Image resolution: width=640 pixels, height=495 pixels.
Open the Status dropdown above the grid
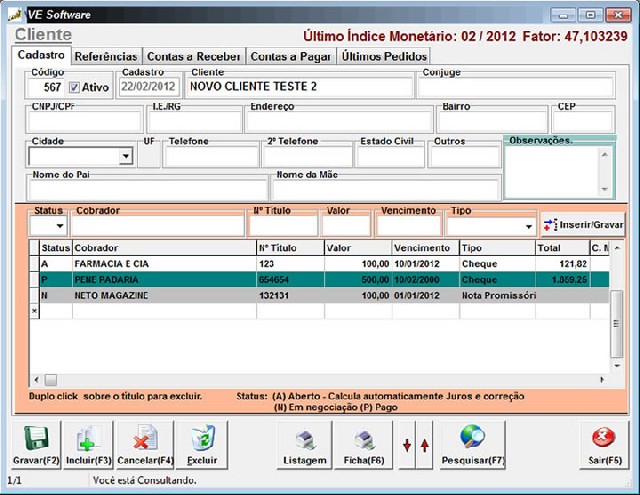click(x=60, y=226)
